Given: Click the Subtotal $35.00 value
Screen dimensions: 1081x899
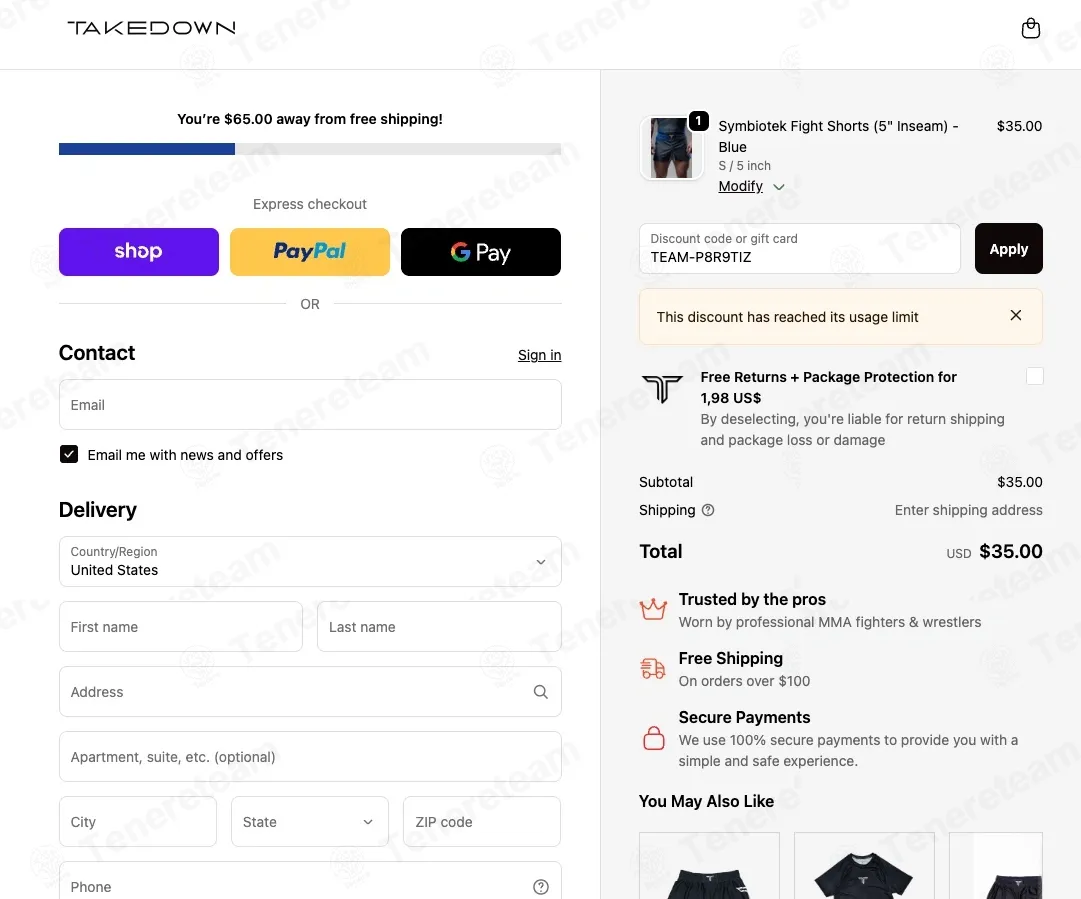Looking at the screenshot, I should (1020, 482).
